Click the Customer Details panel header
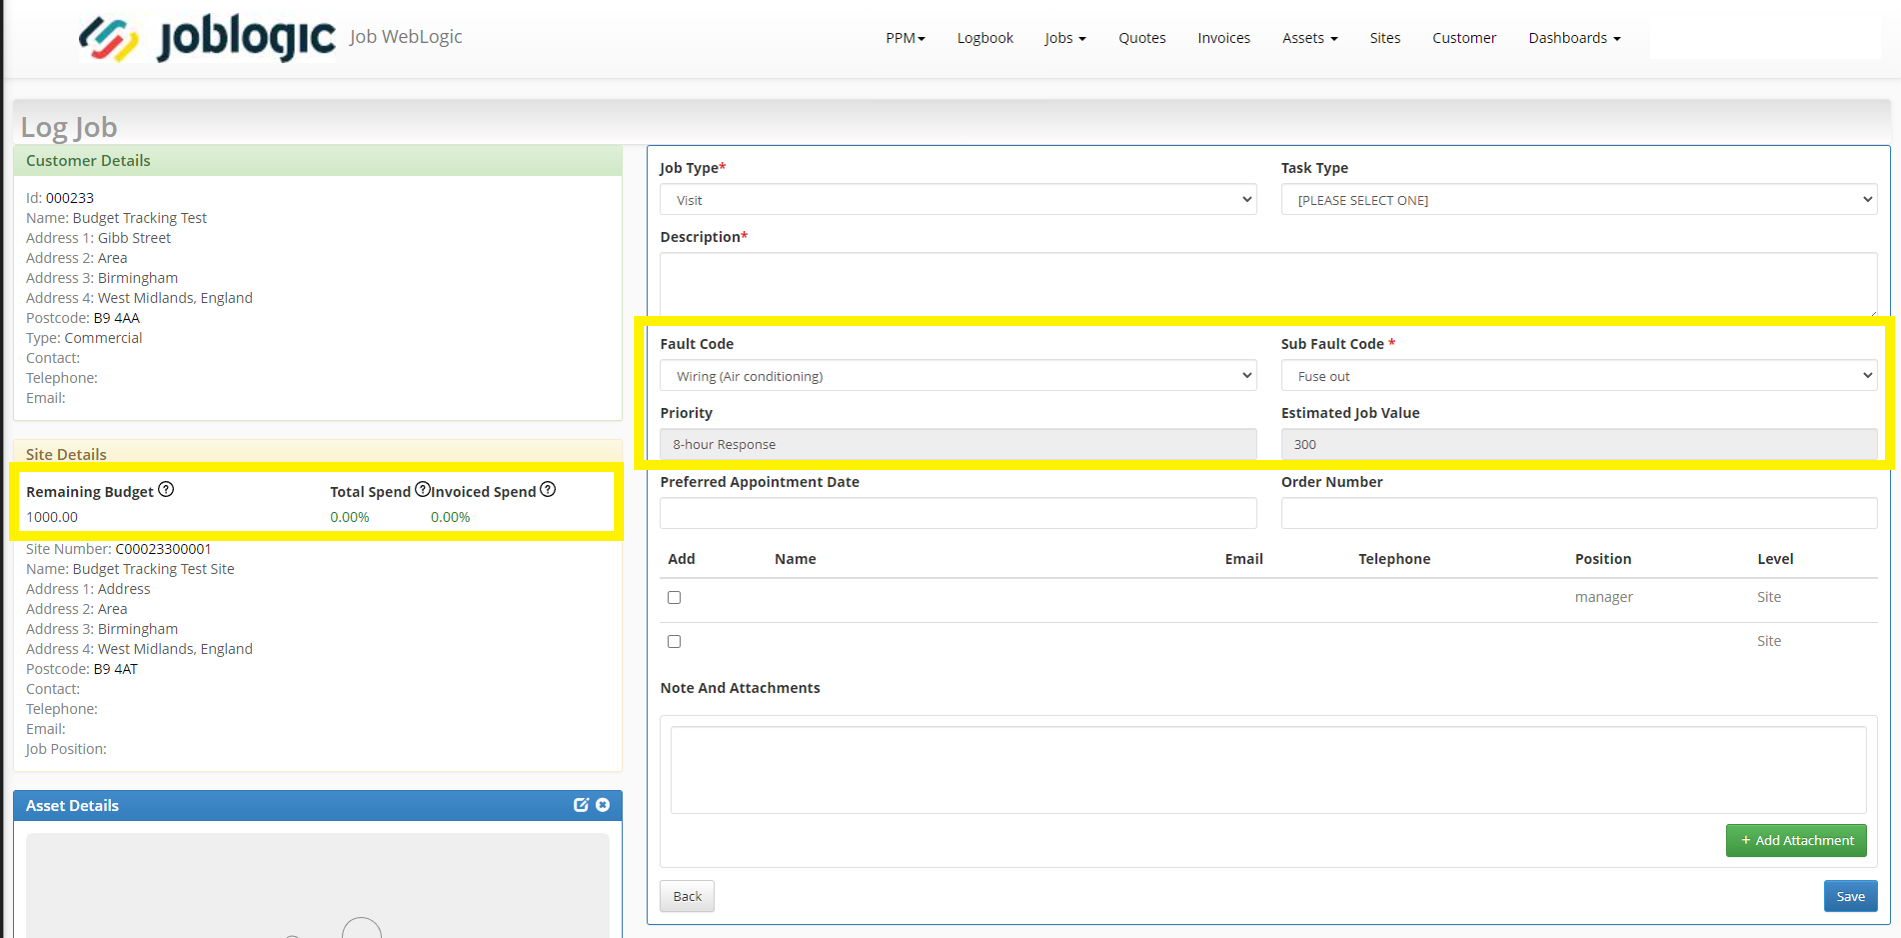The height and width of the screenshot is (938, 1901). tap(318, 161)
